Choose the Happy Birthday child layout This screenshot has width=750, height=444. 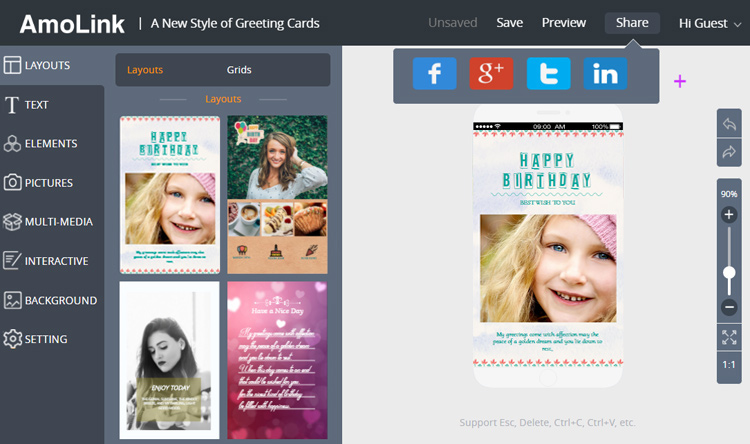[170, 195]
